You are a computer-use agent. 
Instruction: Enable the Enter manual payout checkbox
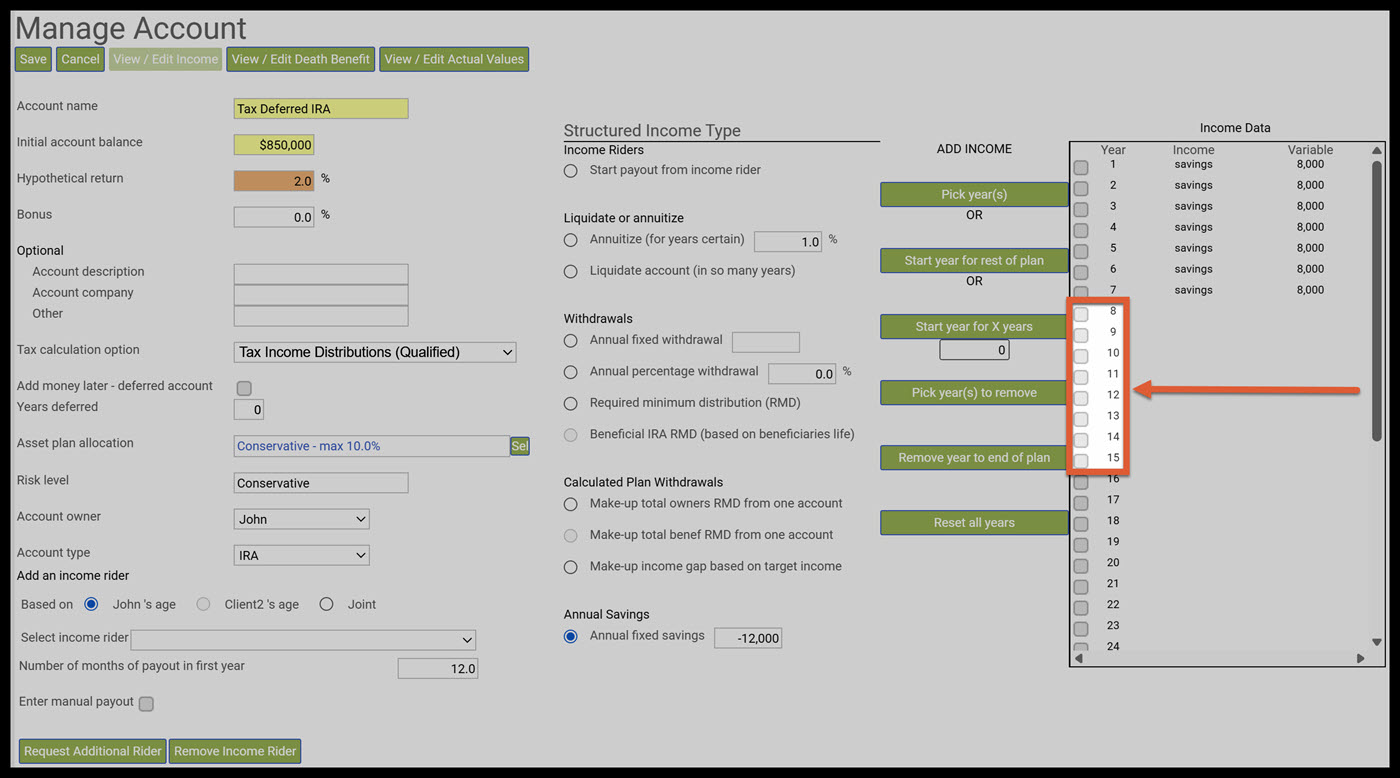pos(146,704)
